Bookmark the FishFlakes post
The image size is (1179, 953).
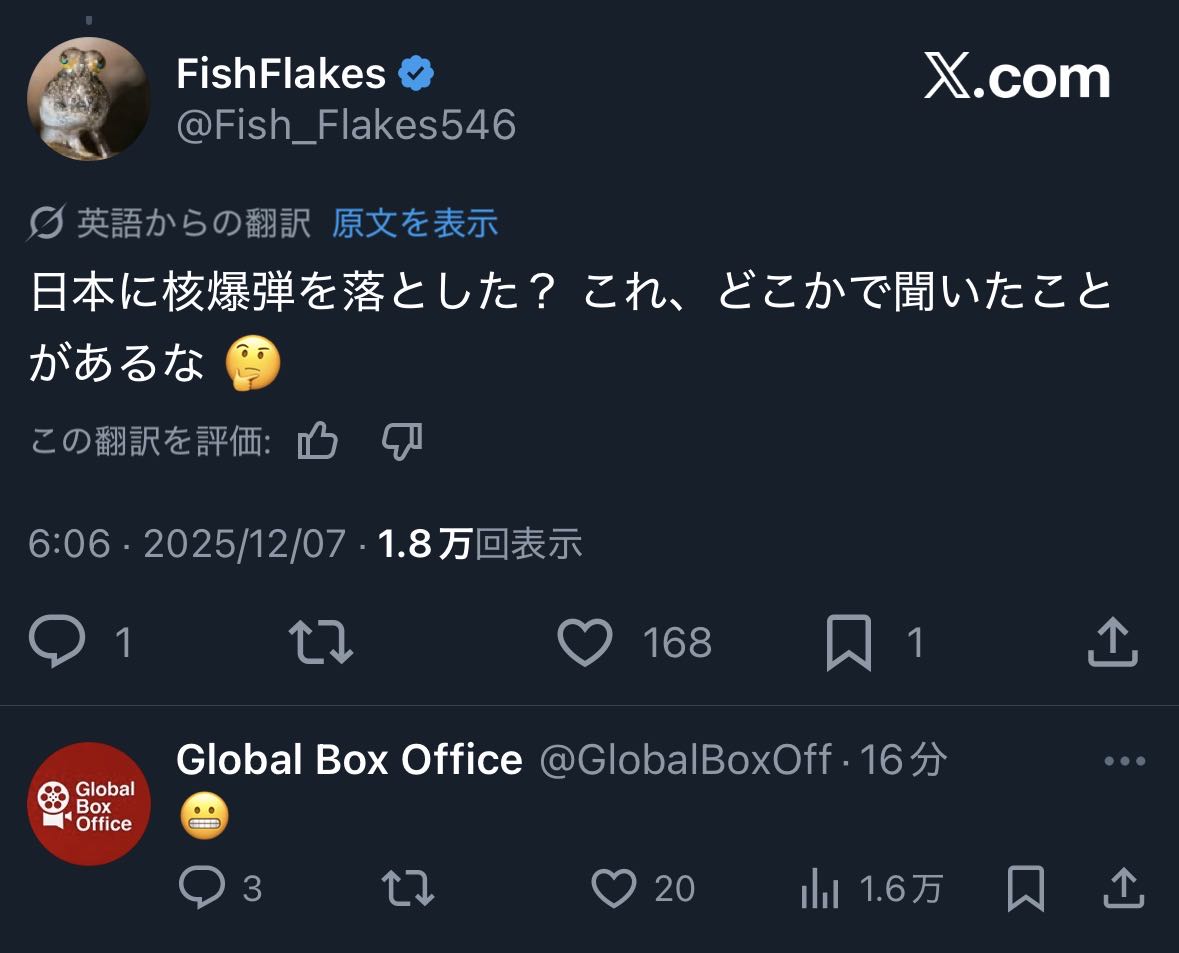pos(849,642)
